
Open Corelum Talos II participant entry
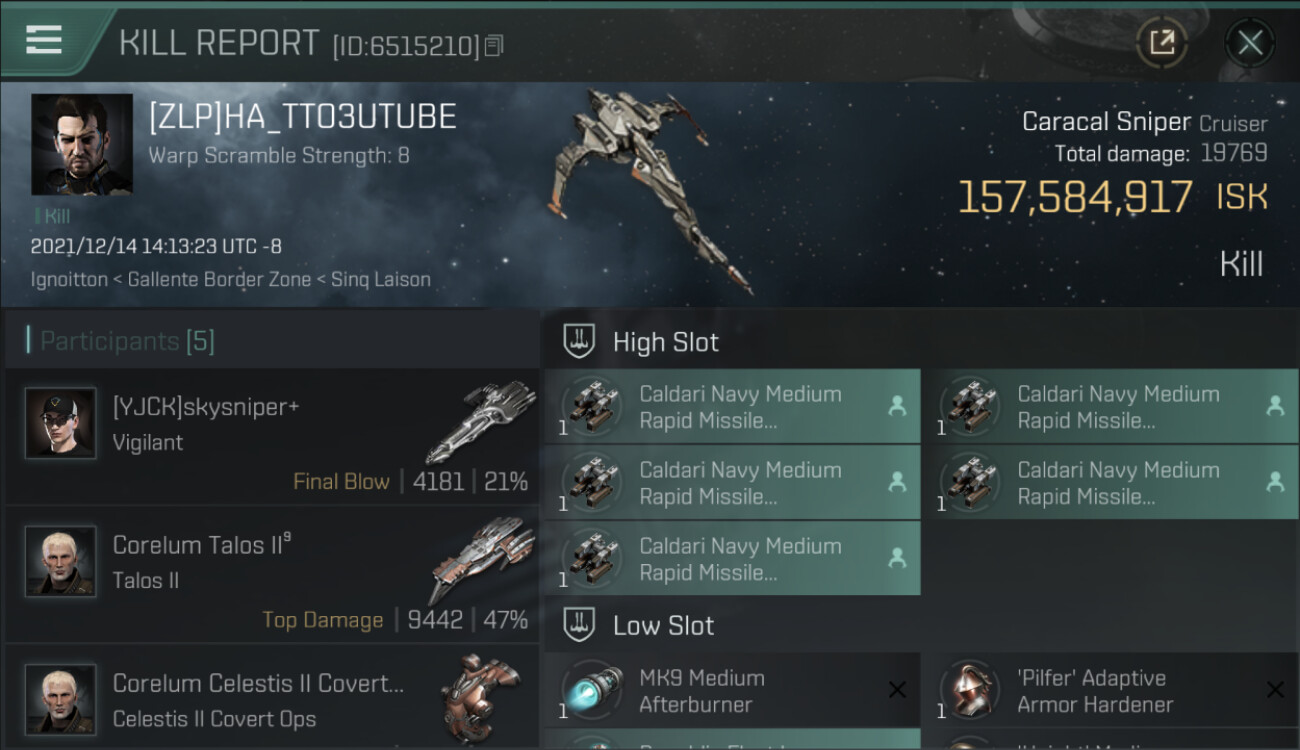point(270,575)
